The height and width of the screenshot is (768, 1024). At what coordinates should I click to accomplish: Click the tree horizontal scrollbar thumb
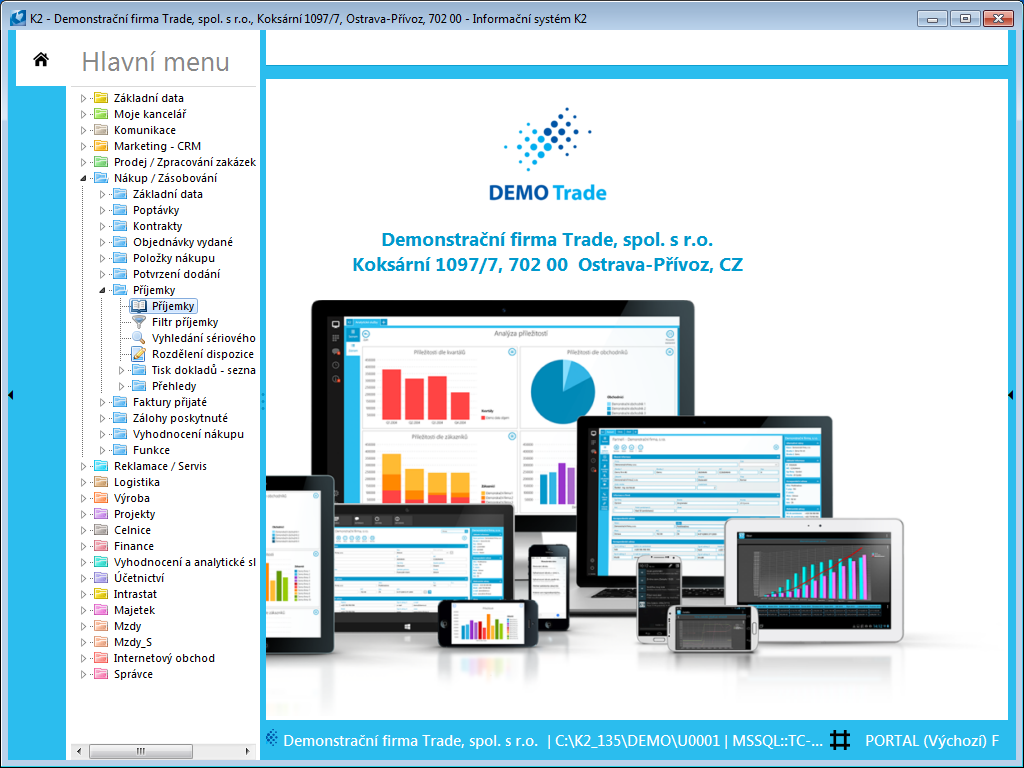pos(140,751)
